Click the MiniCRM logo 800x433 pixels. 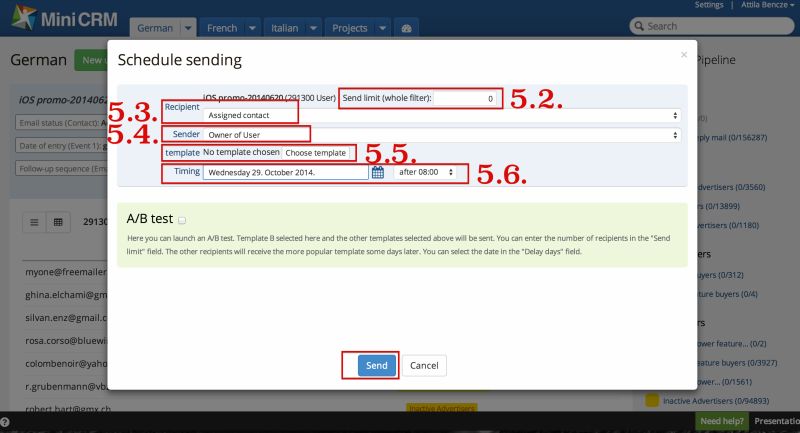(65, 18)
